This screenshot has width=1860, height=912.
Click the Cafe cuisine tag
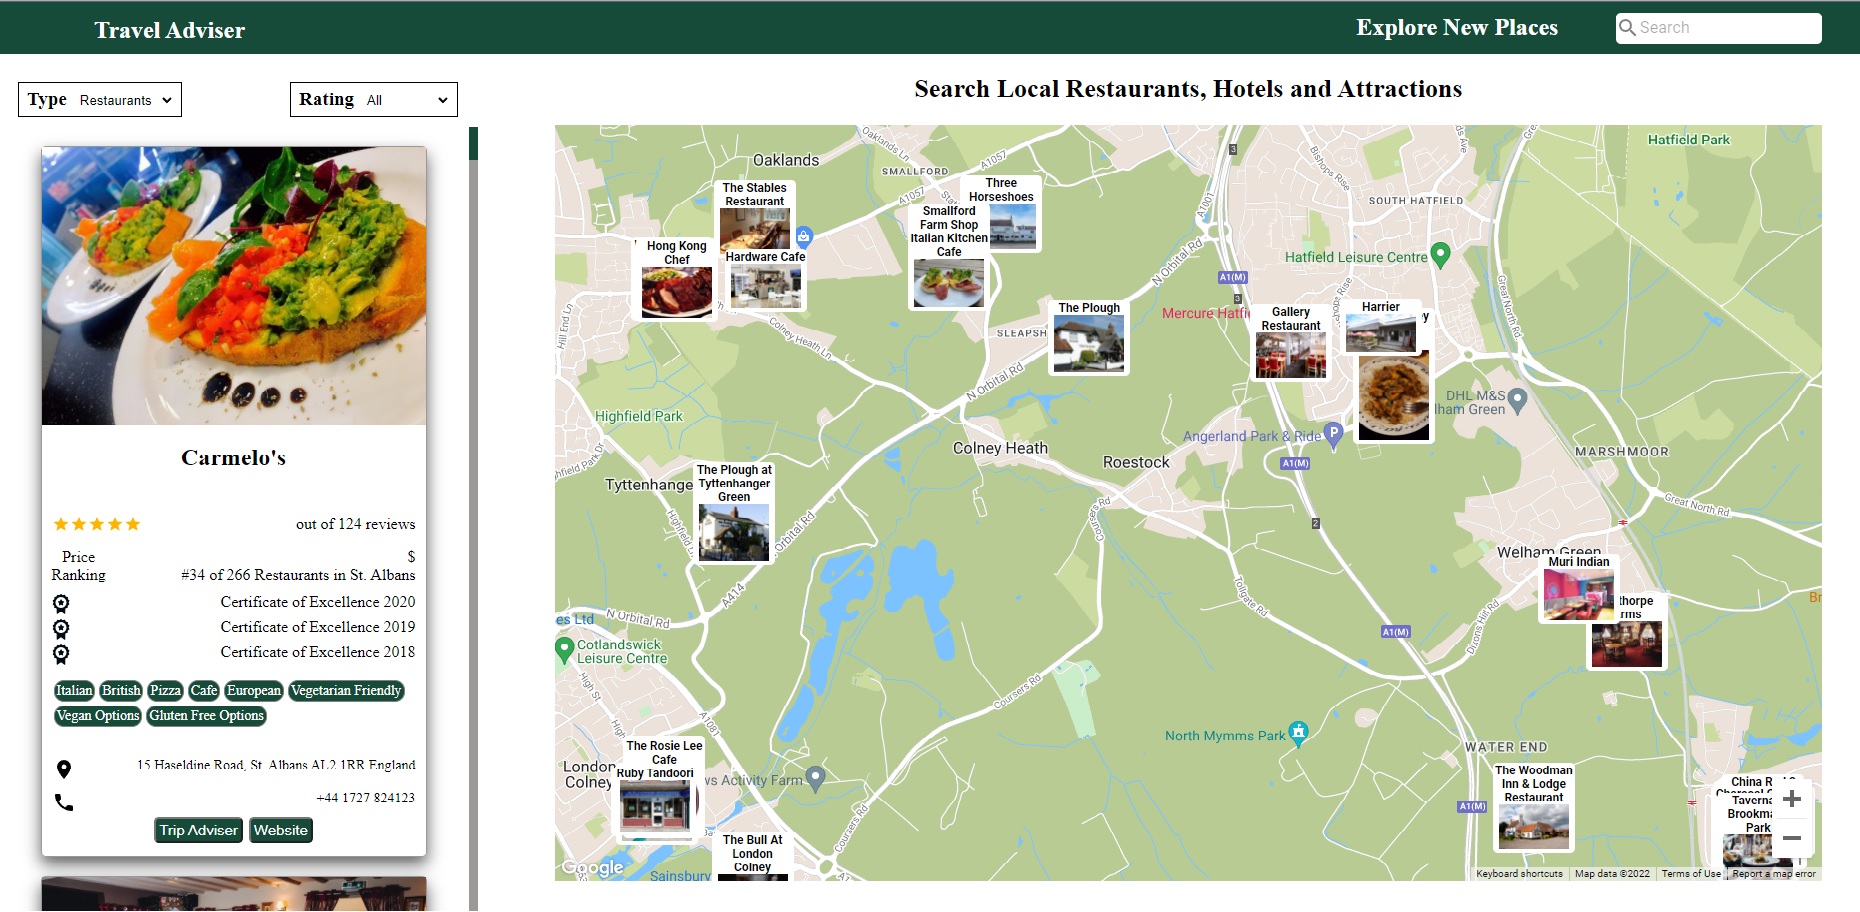(x=204, y=690)
